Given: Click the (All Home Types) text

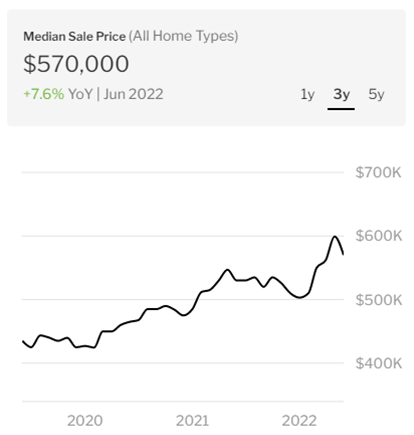Looking at the screenshot, I should [x=183, y=36].
